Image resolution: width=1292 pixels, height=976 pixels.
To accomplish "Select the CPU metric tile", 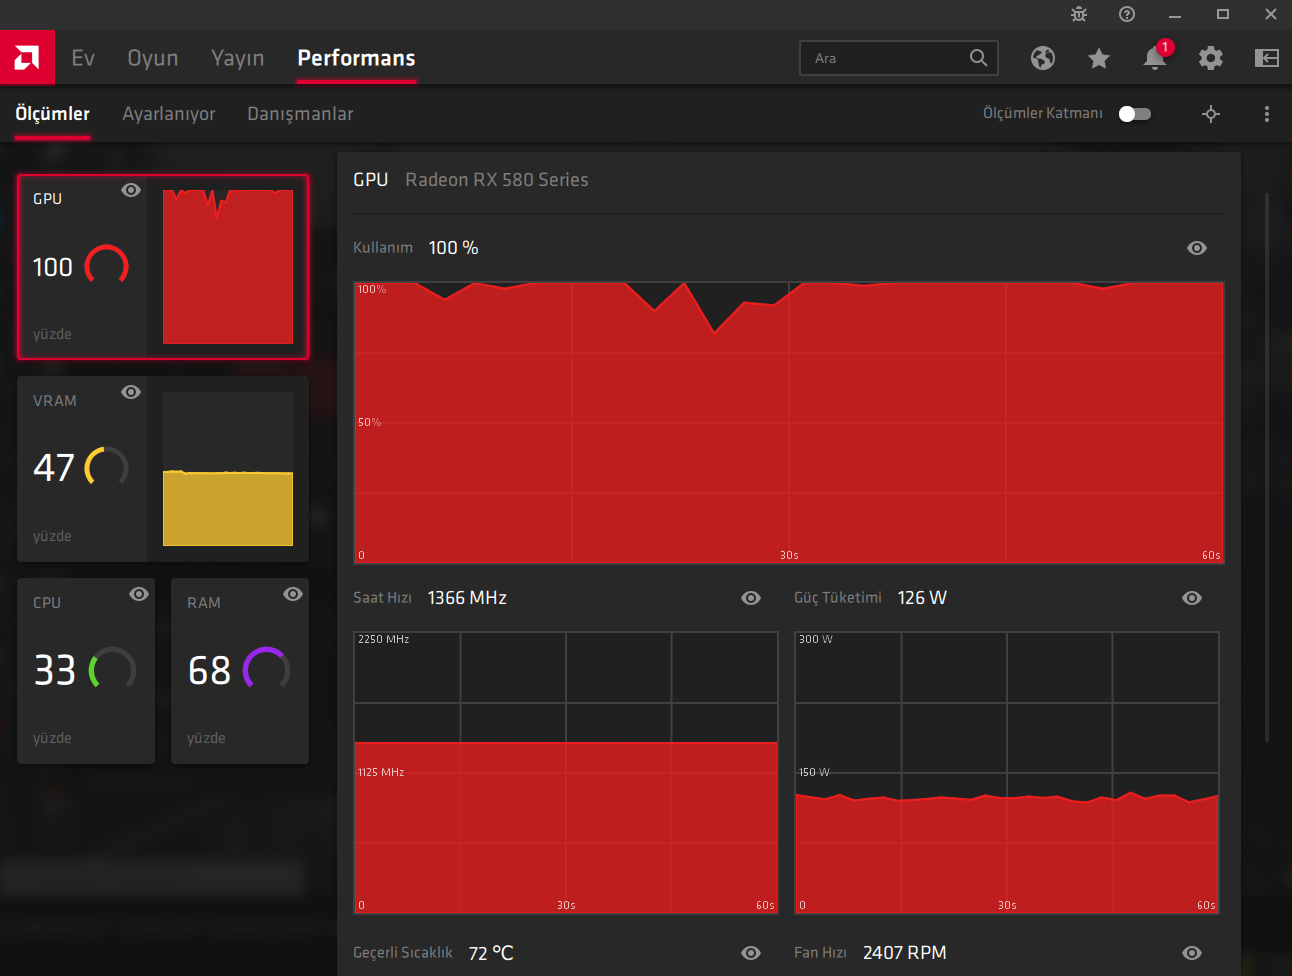I will (86, 670).
